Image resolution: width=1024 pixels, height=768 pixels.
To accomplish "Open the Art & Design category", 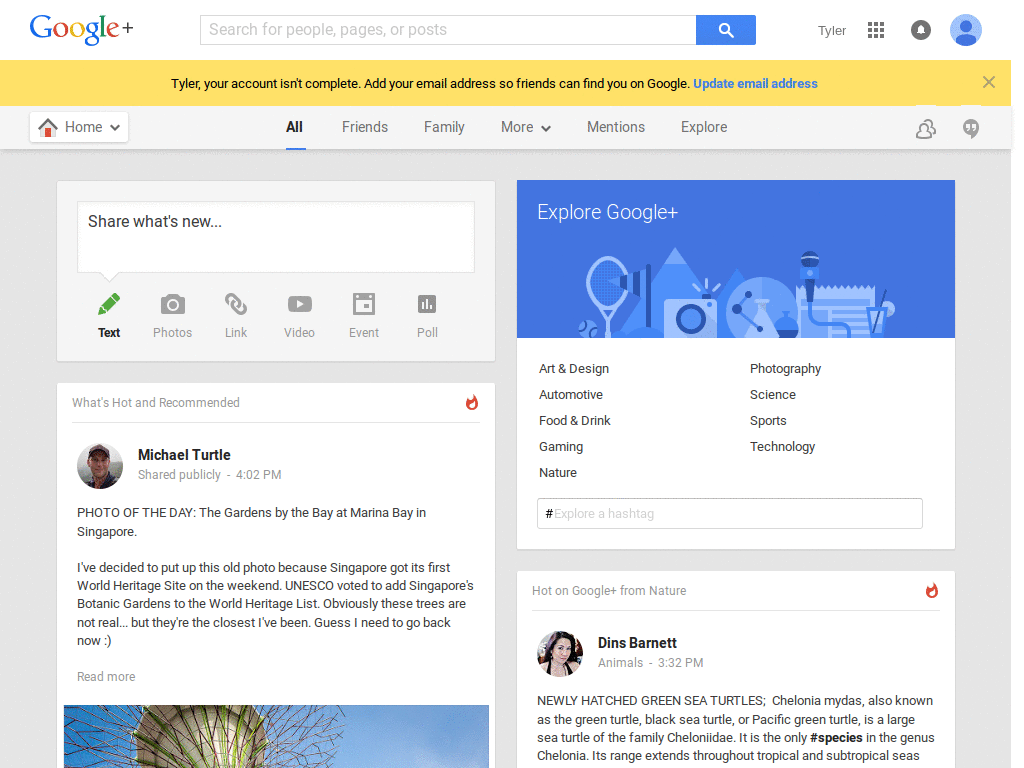I will tap(574, 368).
